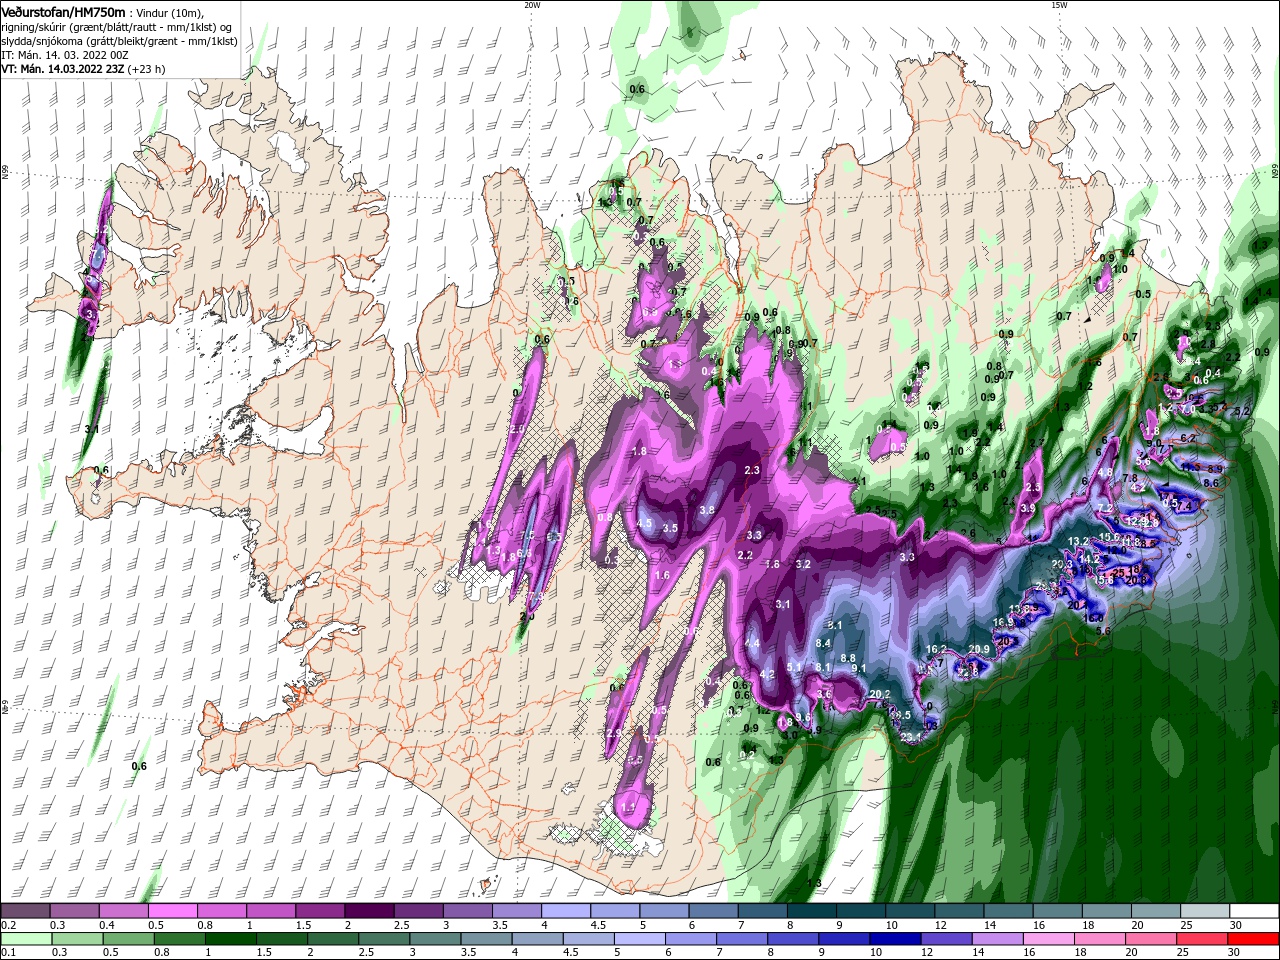Click the 3.9 value on the map
The width and height of the screenshot is (1280, 960).
click(1027, 508)
